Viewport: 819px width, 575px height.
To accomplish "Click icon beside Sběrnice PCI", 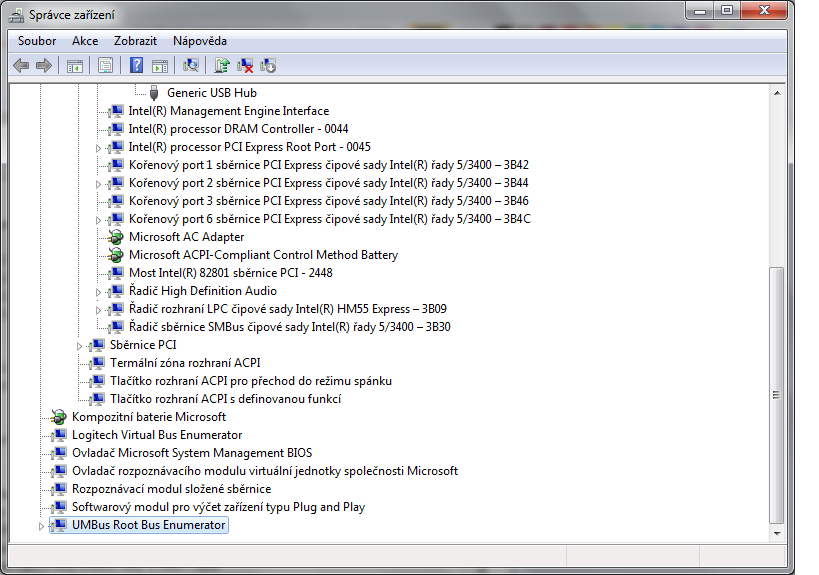I will coord(97,345).
